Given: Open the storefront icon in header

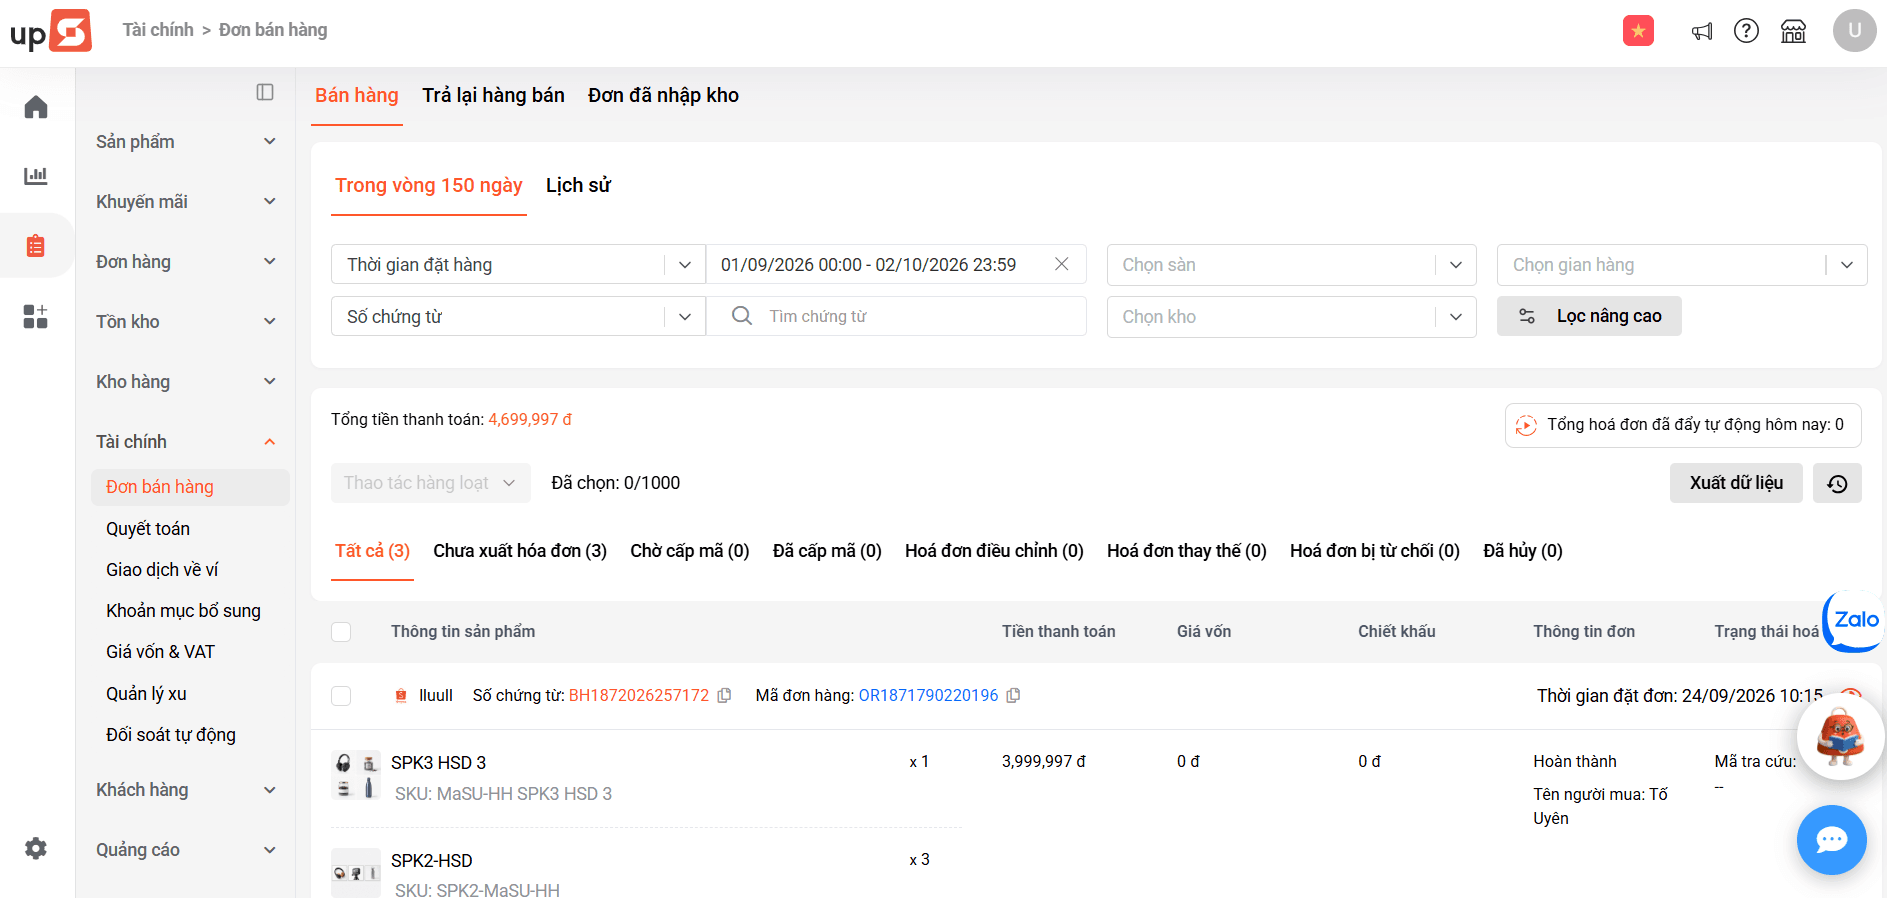Looking at the screenshot, I should coord(1793,31).
